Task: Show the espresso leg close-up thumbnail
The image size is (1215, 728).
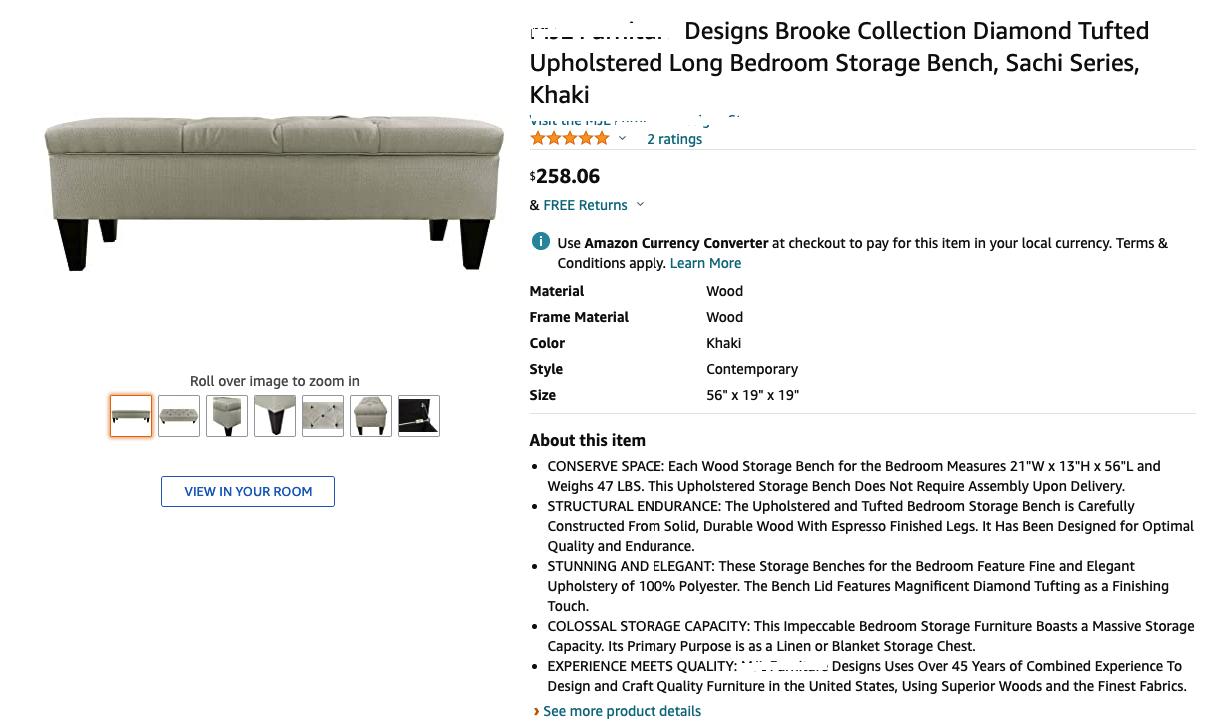Action: pos(275,416)
